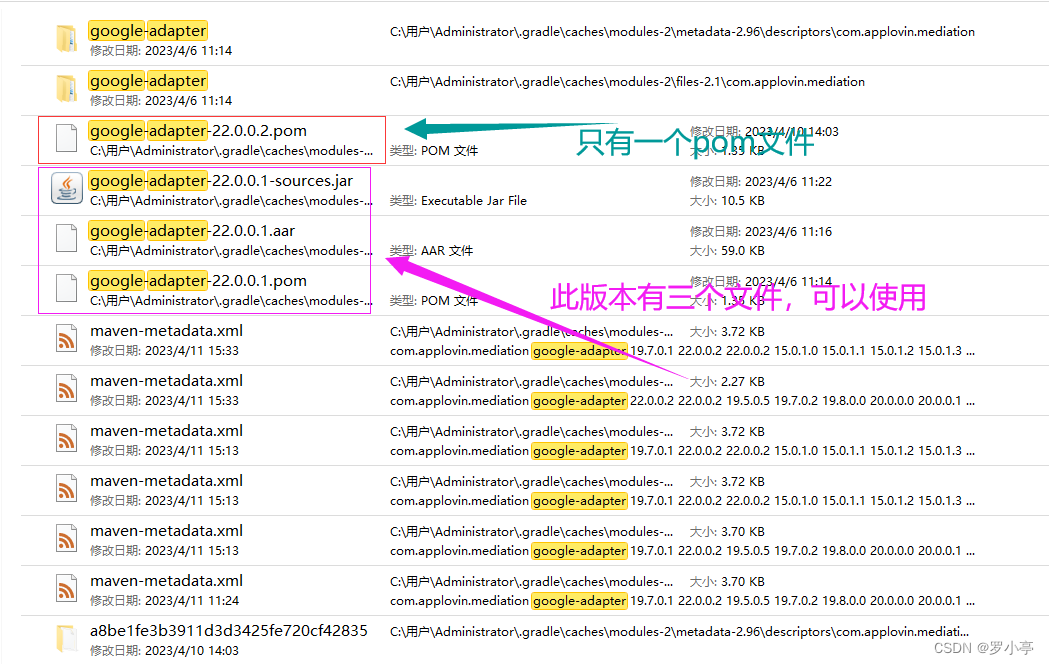Click the version list text in the 2.27 KB row
Viewport: 1049px width, 664px height.
pos(802,401)
